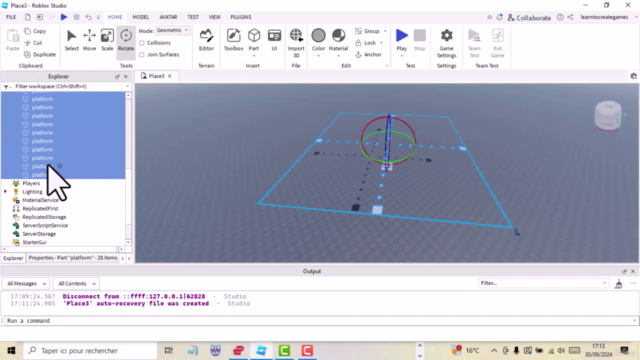The width and height of the screenshot is (640, 360).
Task: Switch to the HOME ribbon tab
Action: click(x=115, y=17)
